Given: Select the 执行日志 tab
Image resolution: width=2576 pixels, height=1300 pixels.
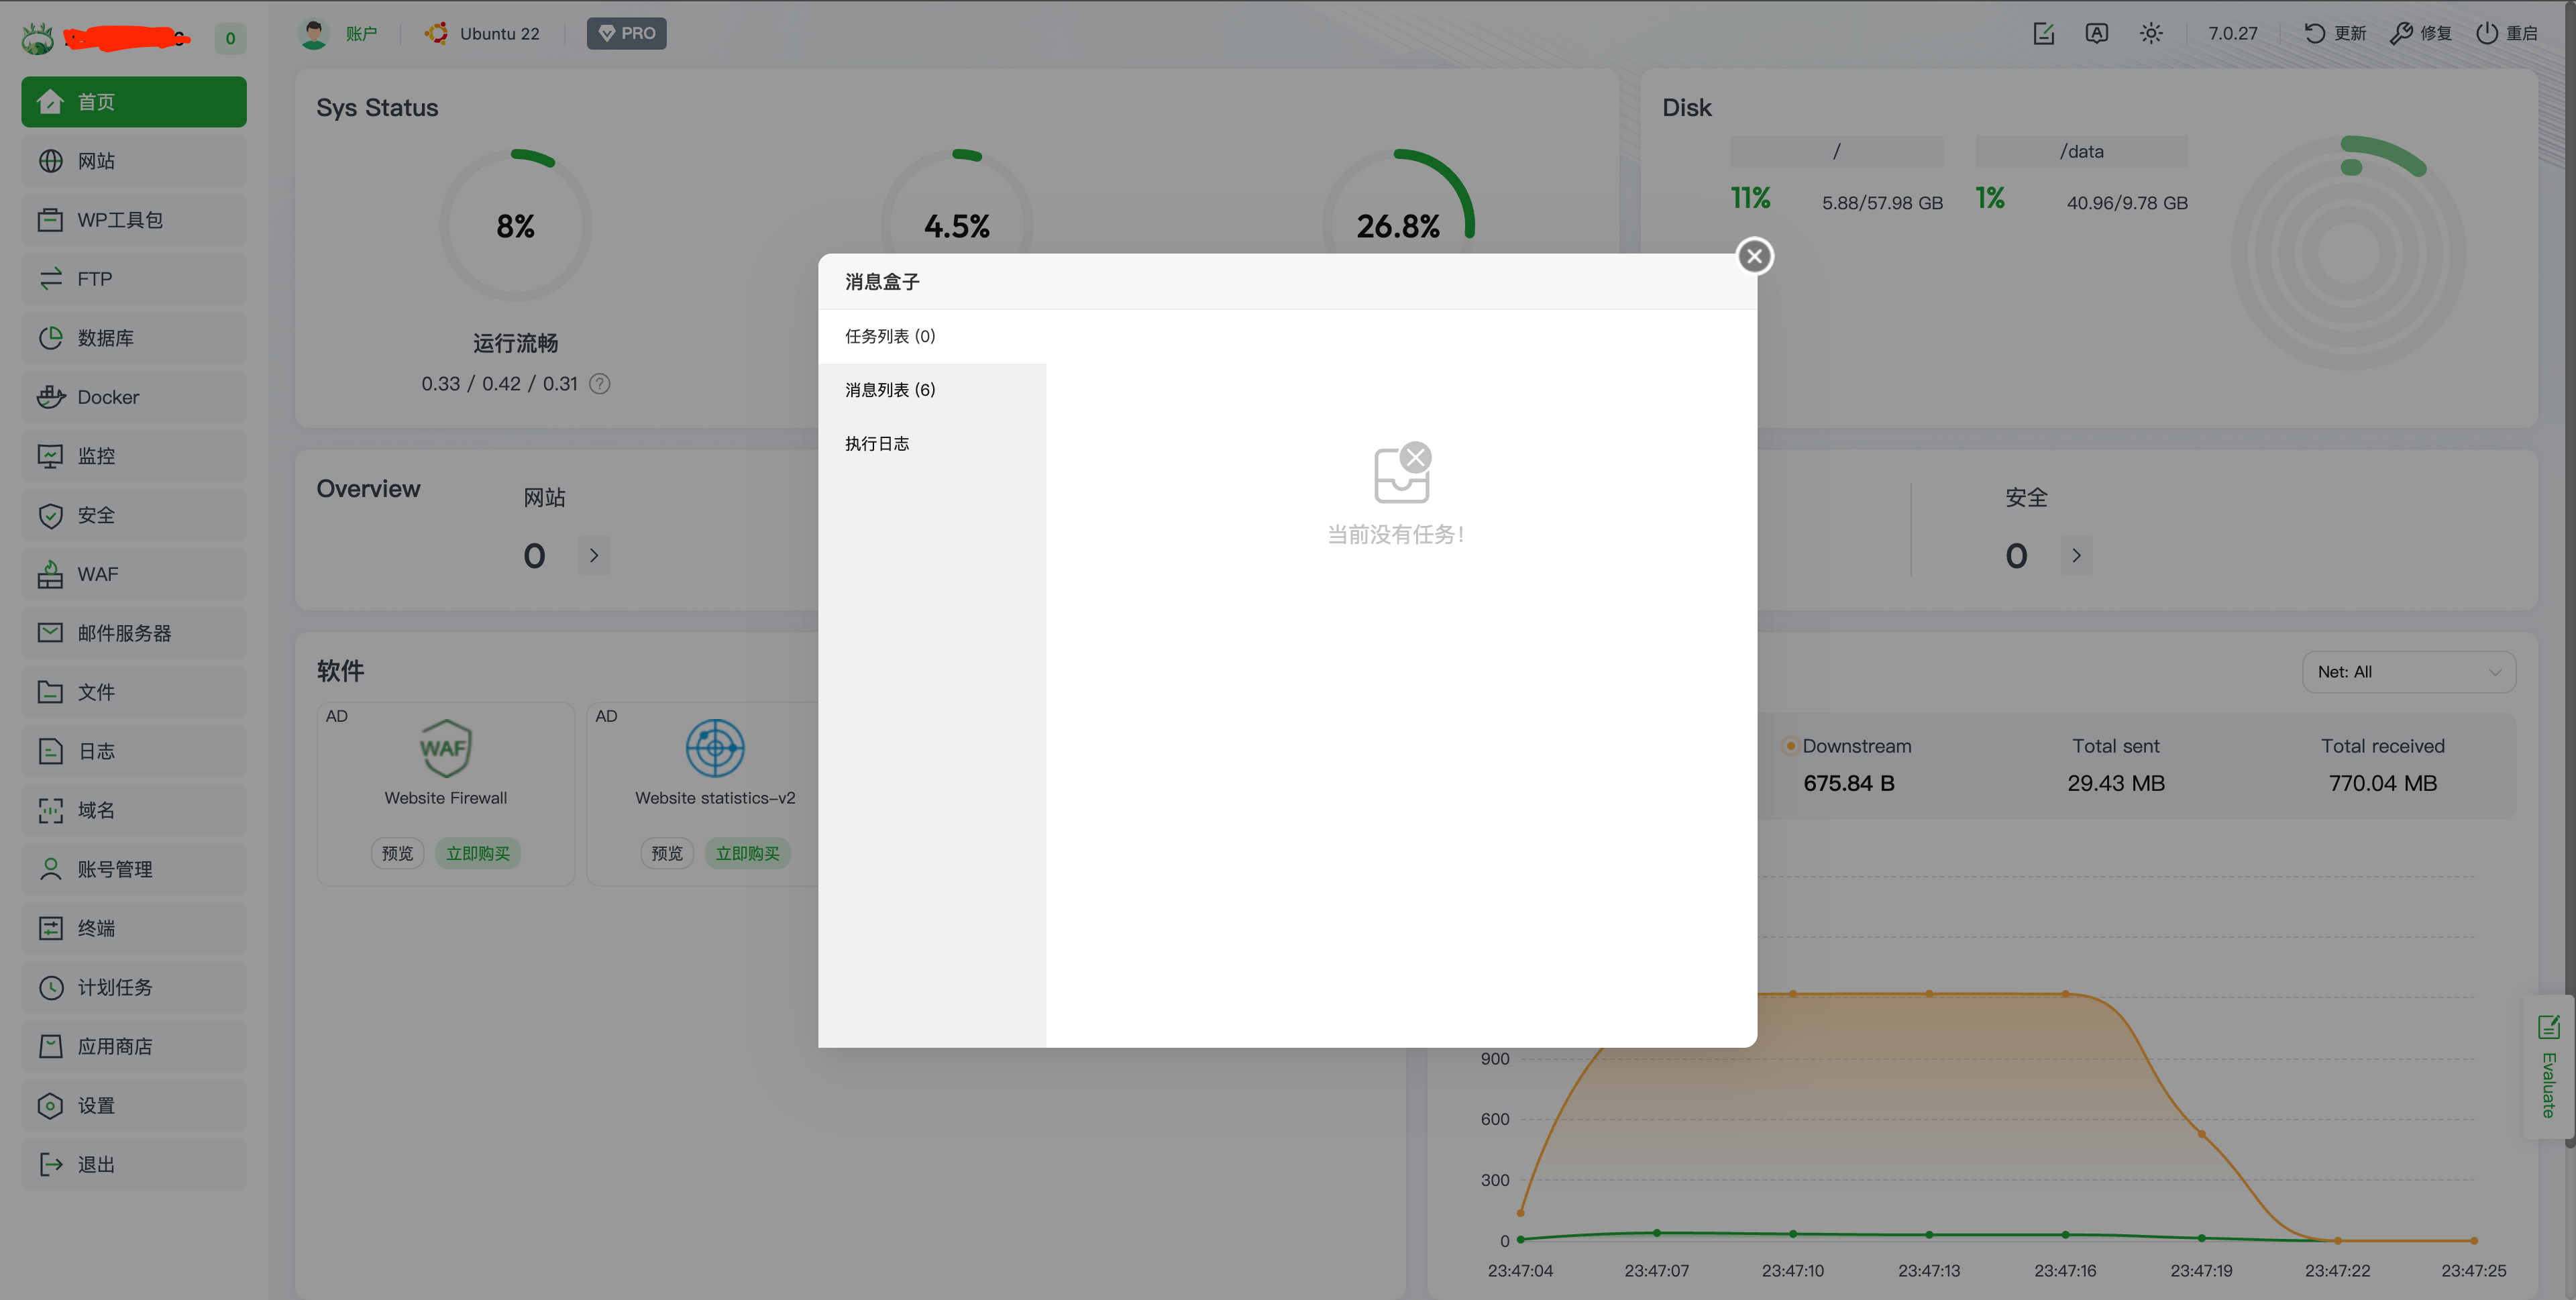Looking at the screenshot, I should pos(877,444).
